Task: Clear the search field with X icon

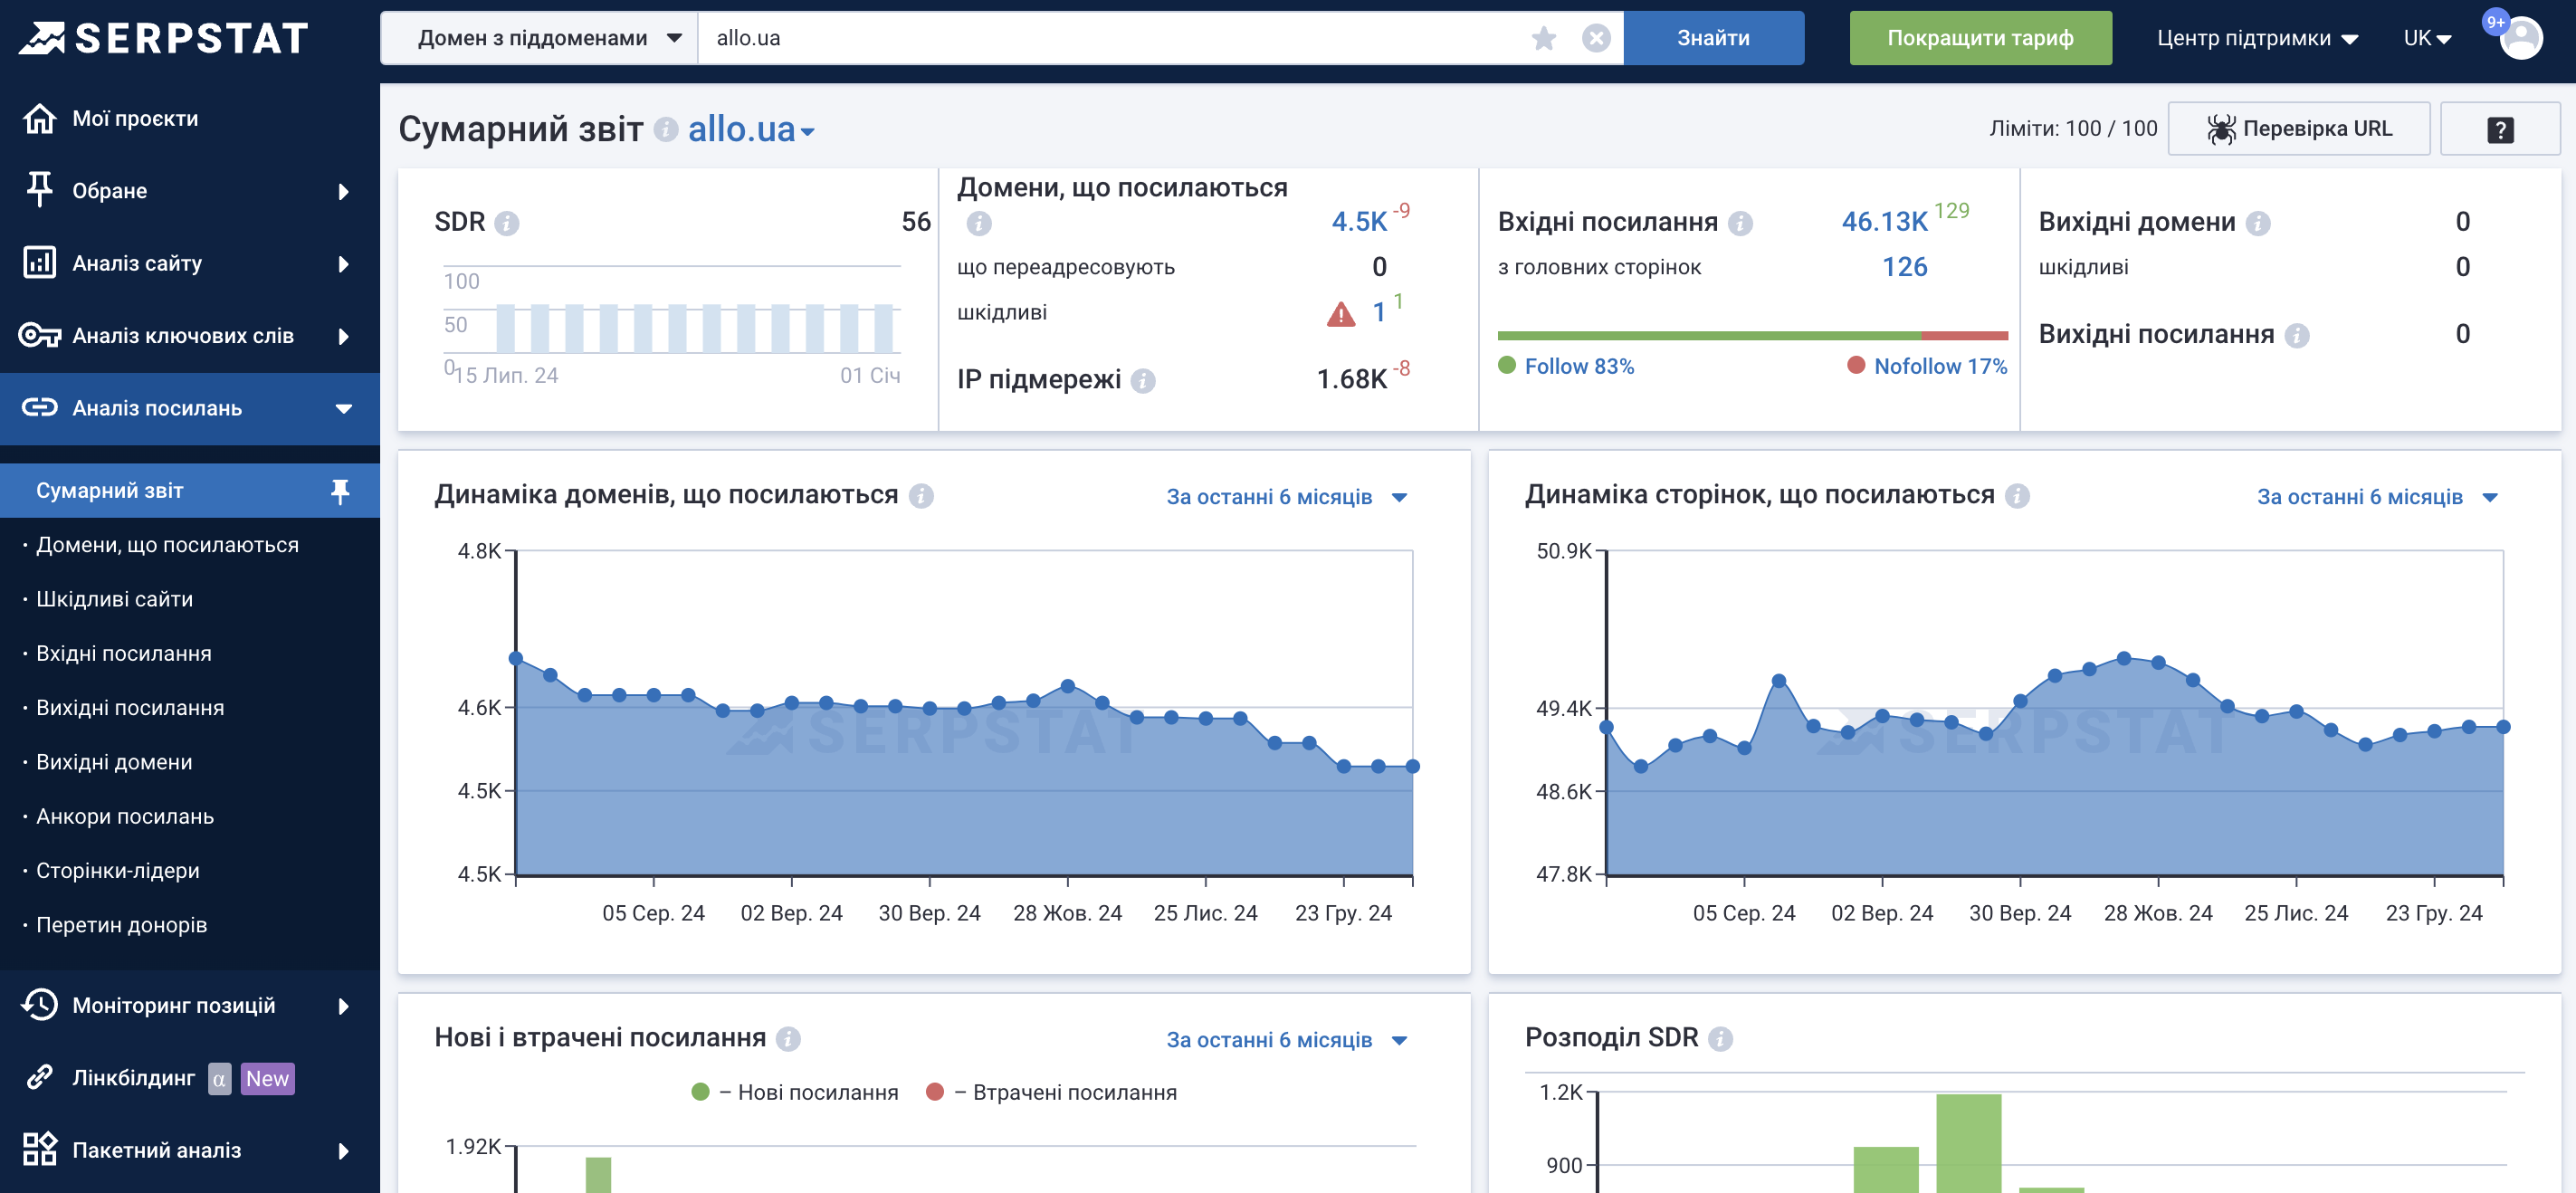Action: [x=1596, y=38]
